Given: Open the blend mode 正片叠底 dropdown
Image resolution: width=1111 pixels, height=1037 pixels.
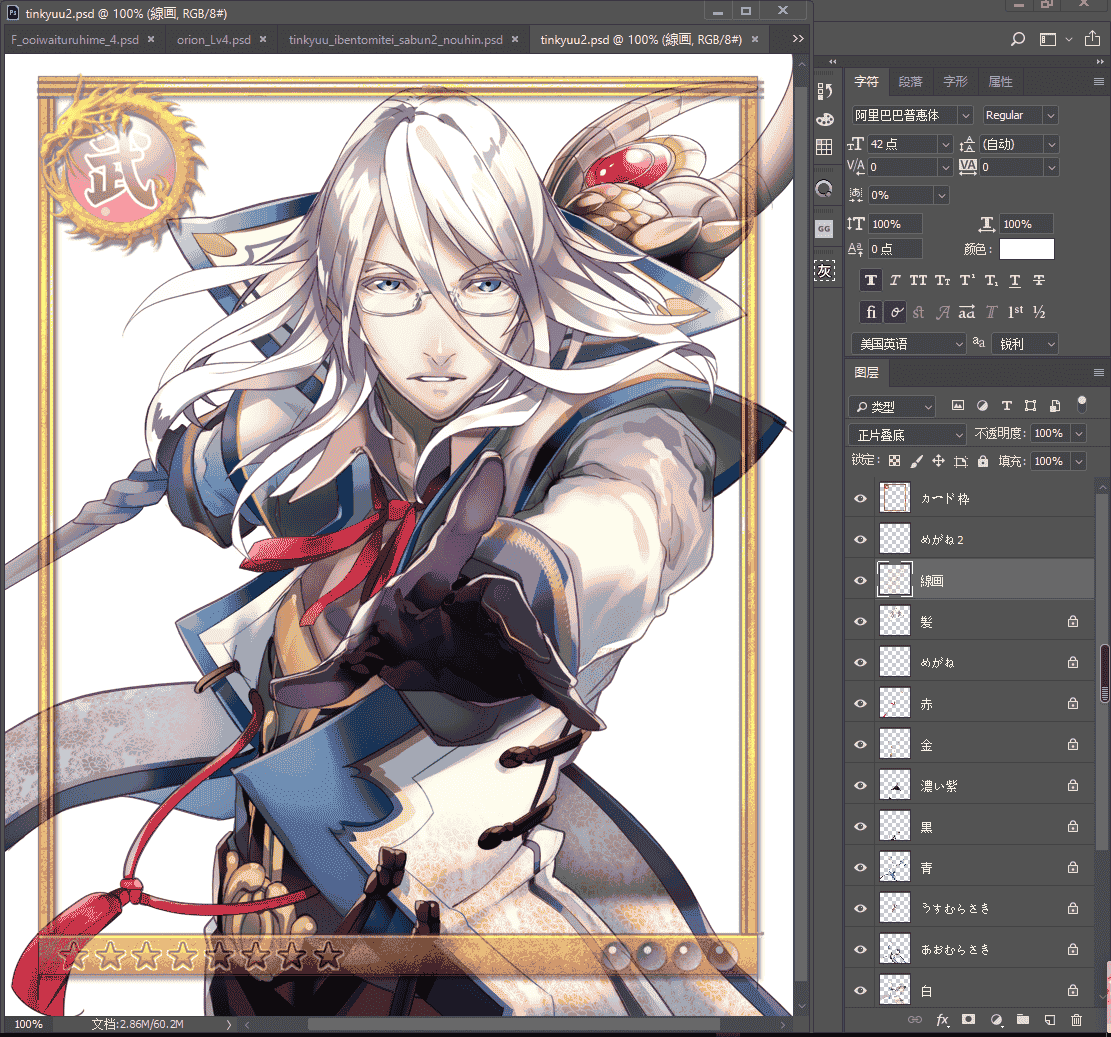Looking at the screenshot, I should (907, 435).
